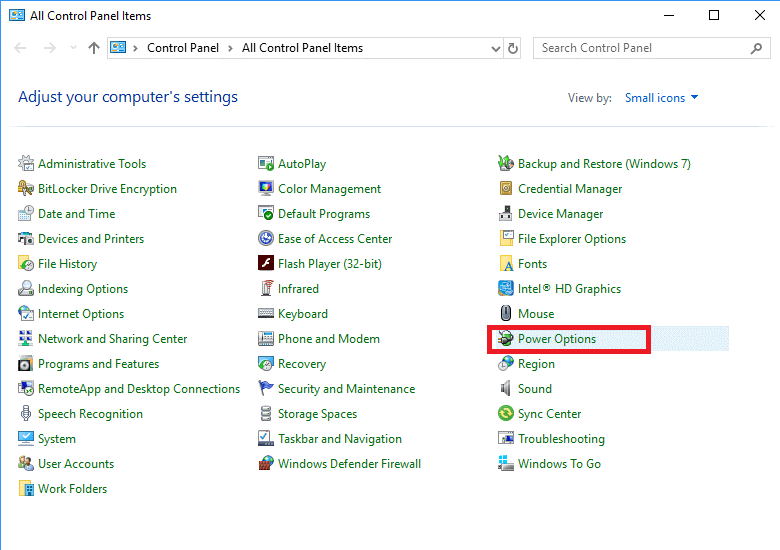The image size is (780, 550).
Task: Refresh the Control Panel view
Action: (513, 48)
